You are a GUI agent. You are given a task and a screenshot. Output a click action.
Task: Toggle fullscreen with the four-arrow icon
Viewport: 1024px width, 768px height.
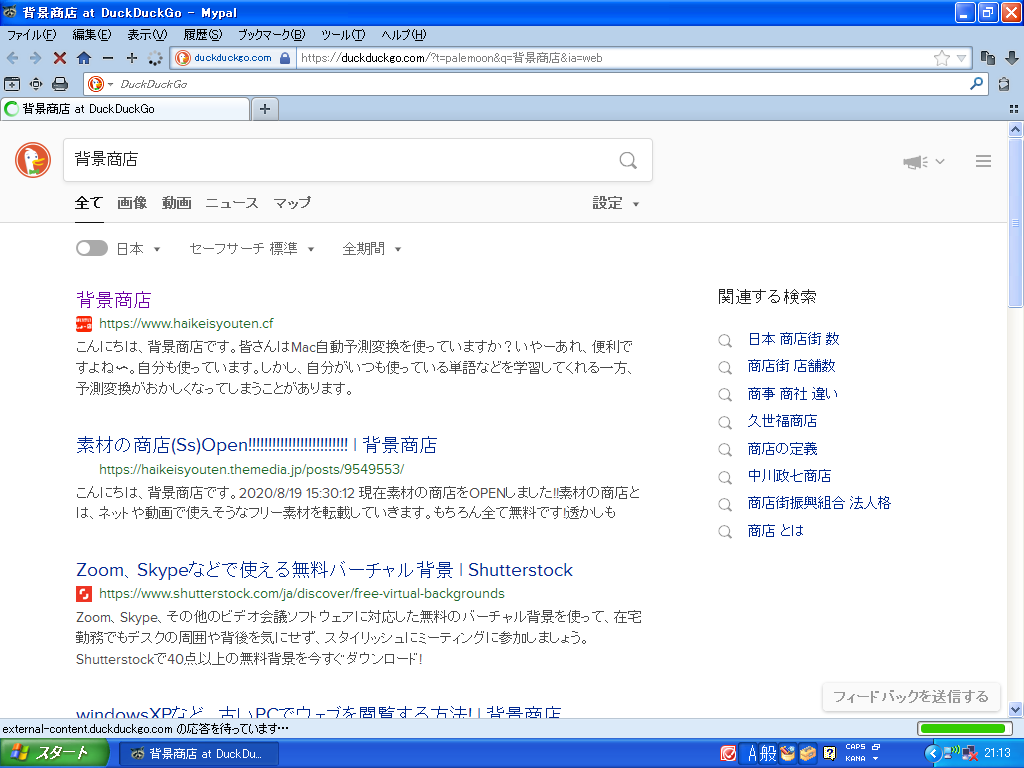36,84
